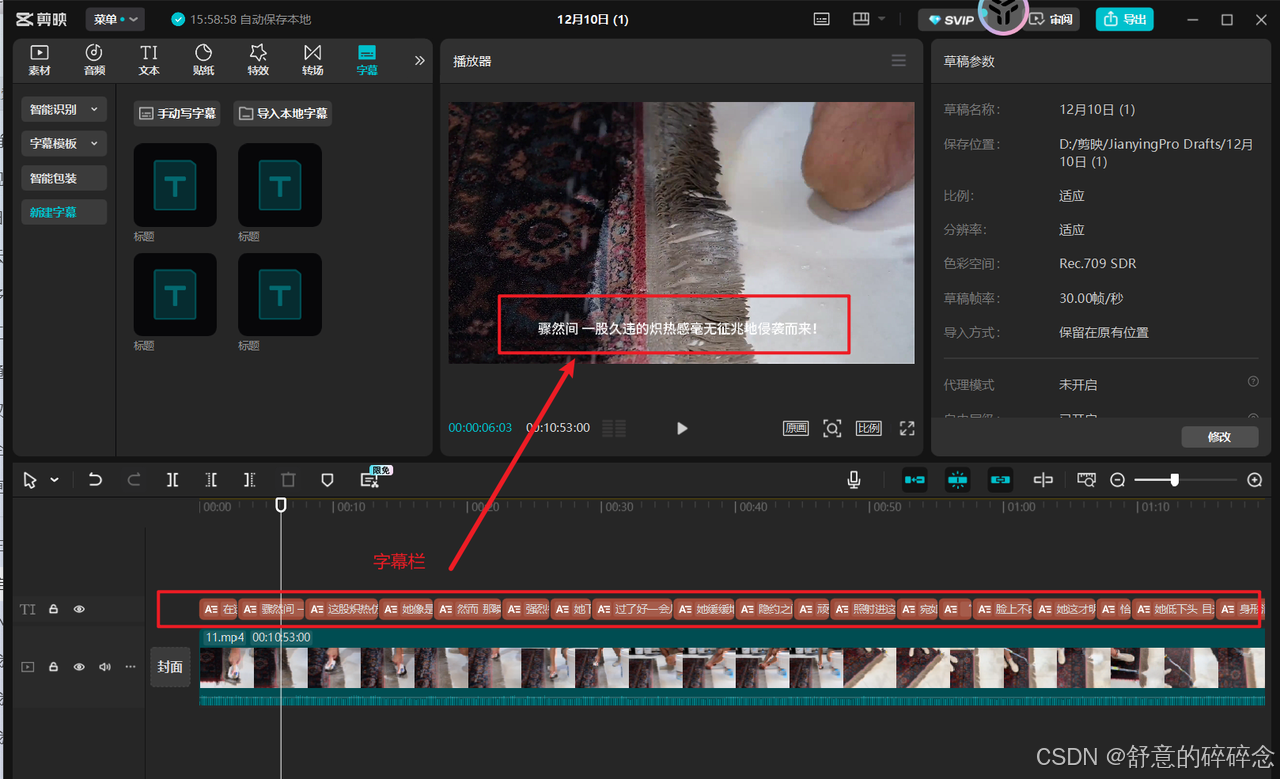Expand the 字幕模板 dropdown
Image resolution: width=1280 pixels, height=779 pixels.
[x=64, y=144]
